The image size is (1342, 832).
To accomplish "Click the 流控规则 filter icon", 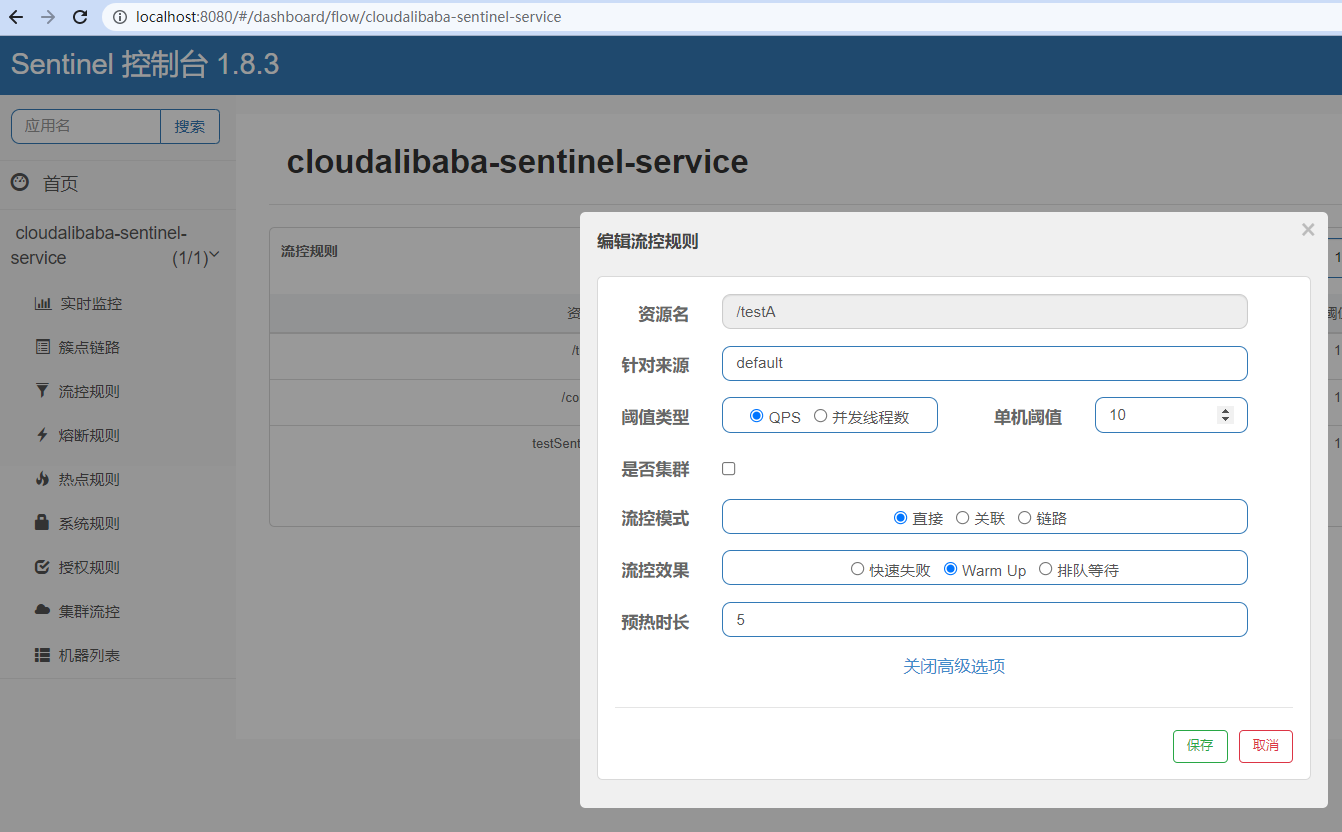I will [42, 391].
